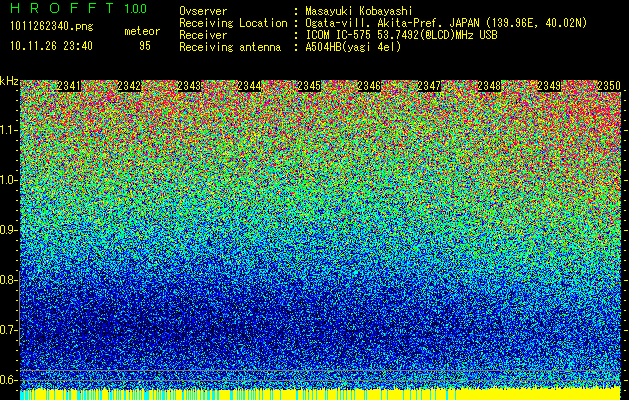Click the 0.9 frequency axis label
Viewport: 629px width, 400px height.
[8, 230]
